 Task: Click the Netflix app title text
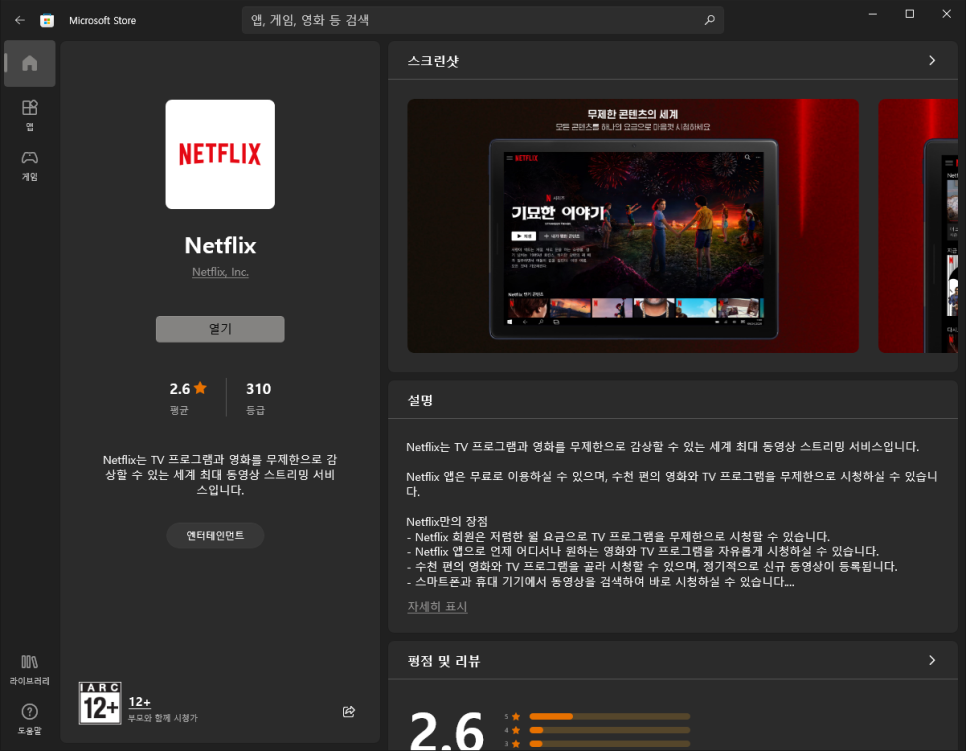pyautogui.click(x=220, y=245)
